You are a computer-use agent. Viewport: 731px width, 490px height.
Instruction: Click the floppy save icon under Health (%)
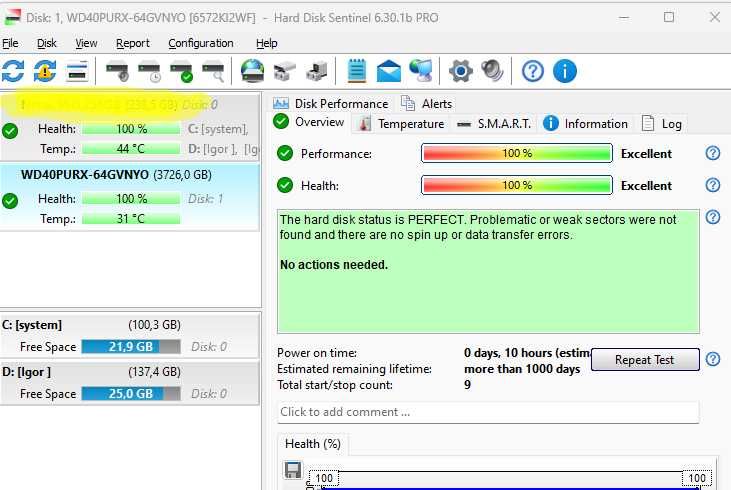(x=293, y=470)
